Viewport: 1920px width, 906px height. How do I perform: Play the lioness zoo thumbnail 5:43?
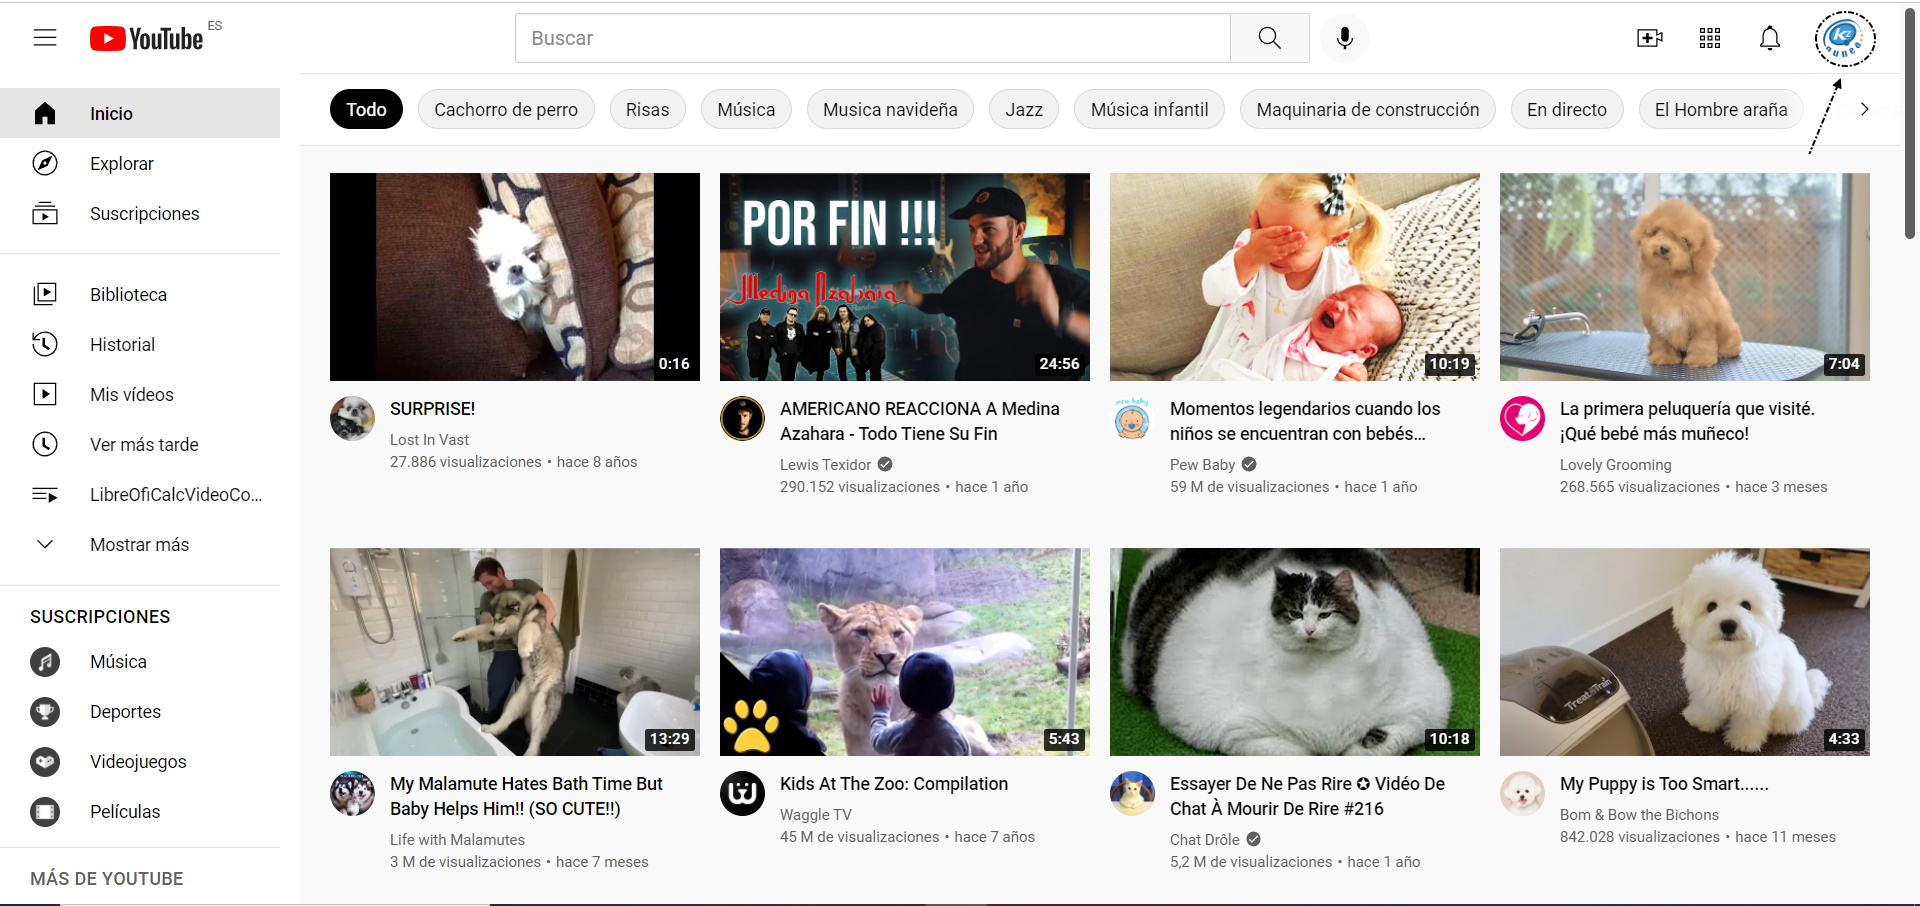[905, 652]
